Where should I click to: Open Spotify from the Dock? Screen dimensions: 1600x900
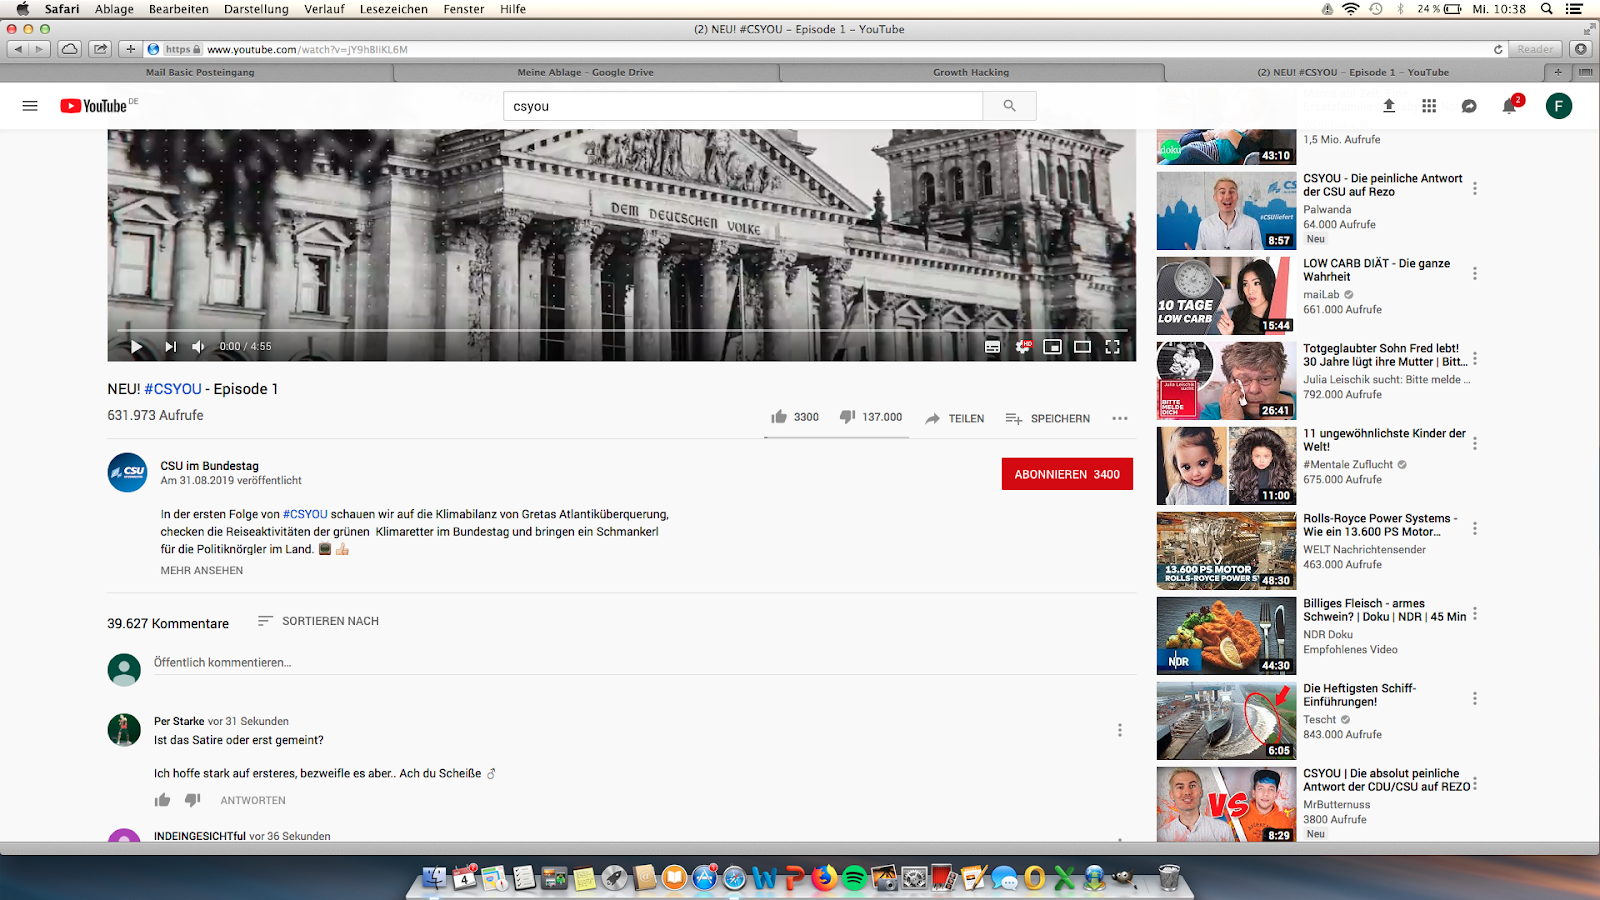[x=854, y=878]
